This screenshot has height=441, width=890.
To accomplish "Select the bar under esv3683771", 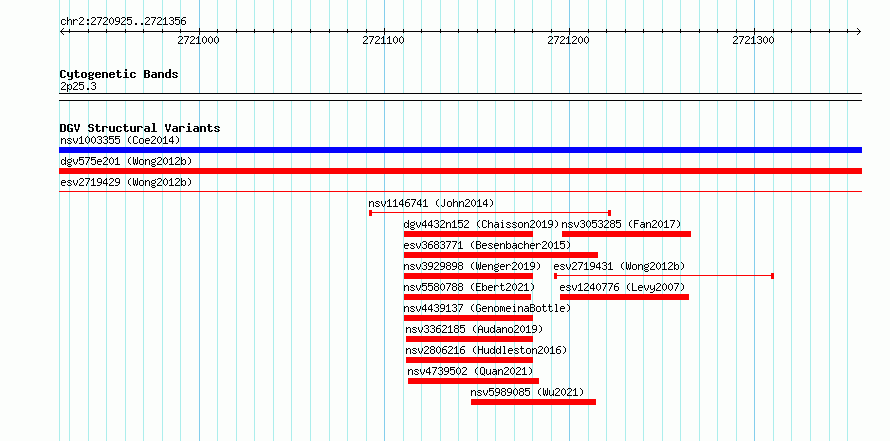I will [x=501, y=255].
